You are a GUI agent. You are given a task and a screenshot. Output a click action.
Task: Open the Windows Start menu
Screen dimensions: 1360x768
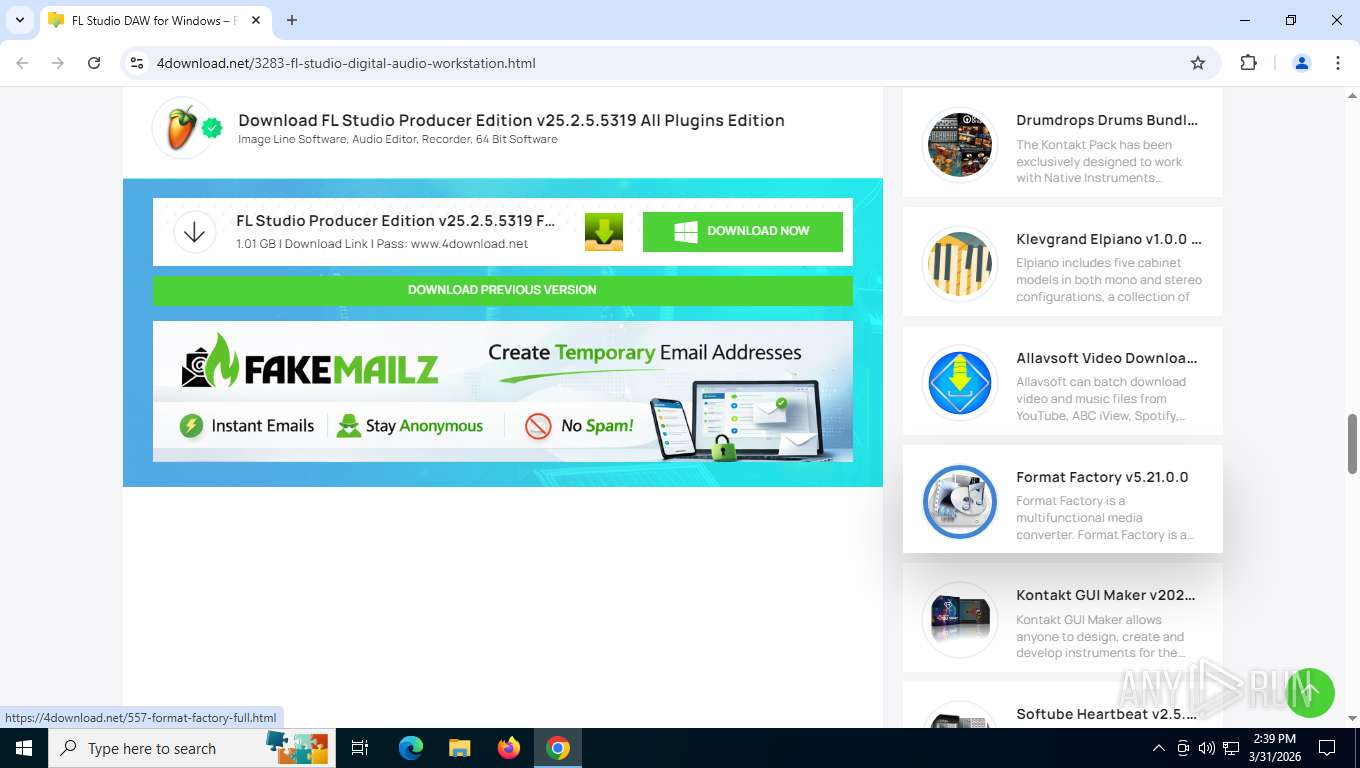point(24,748)
